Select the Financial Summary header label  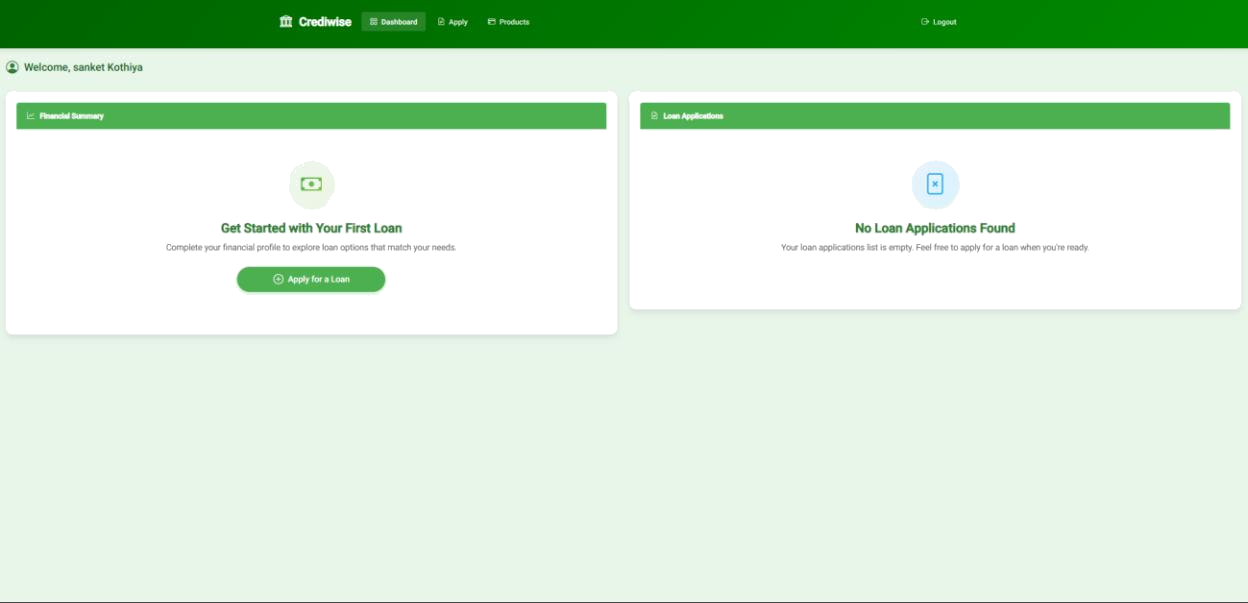coord(71,116)
